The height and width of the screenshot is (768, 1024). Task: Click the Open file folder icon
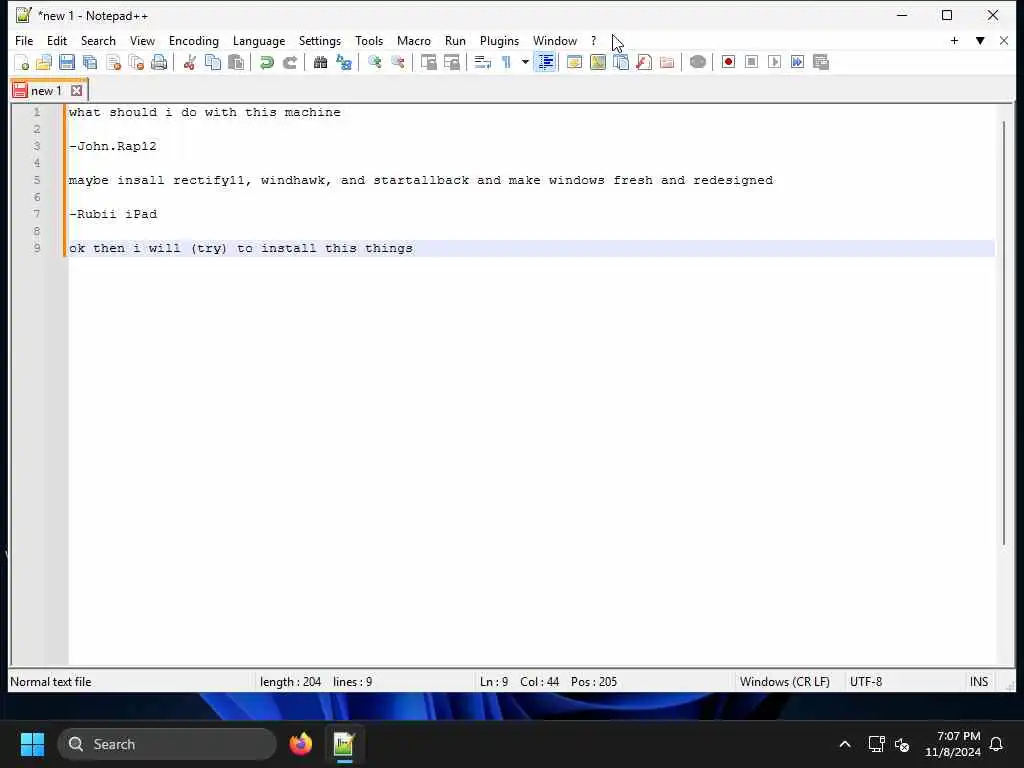coord(44,62)
